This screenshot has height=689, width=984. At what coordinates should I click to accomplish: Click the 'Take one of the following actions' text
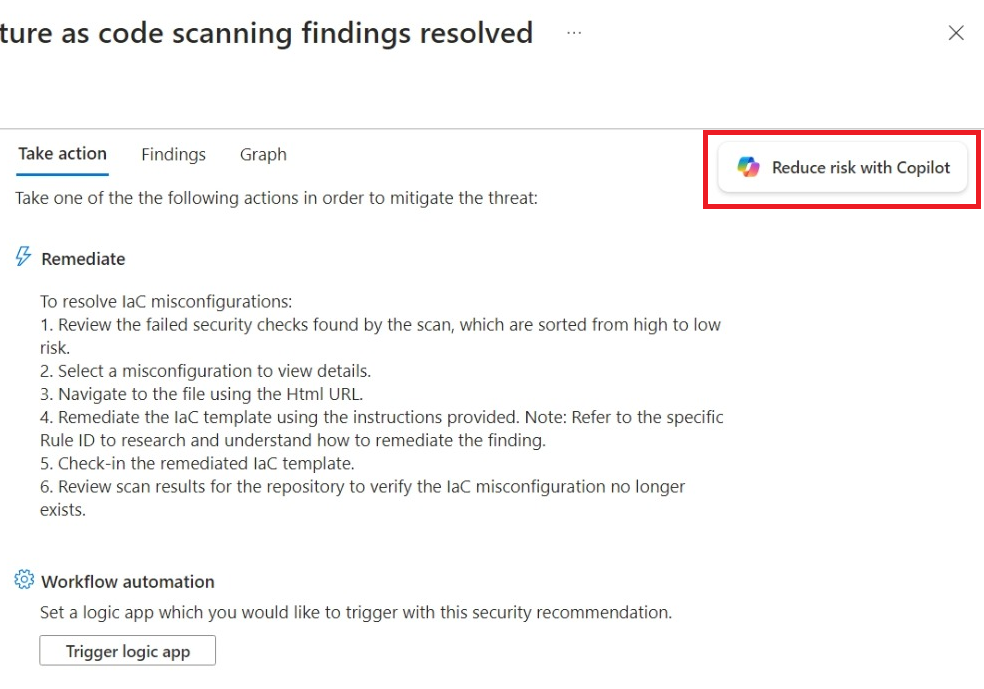(x=276, y=198)
